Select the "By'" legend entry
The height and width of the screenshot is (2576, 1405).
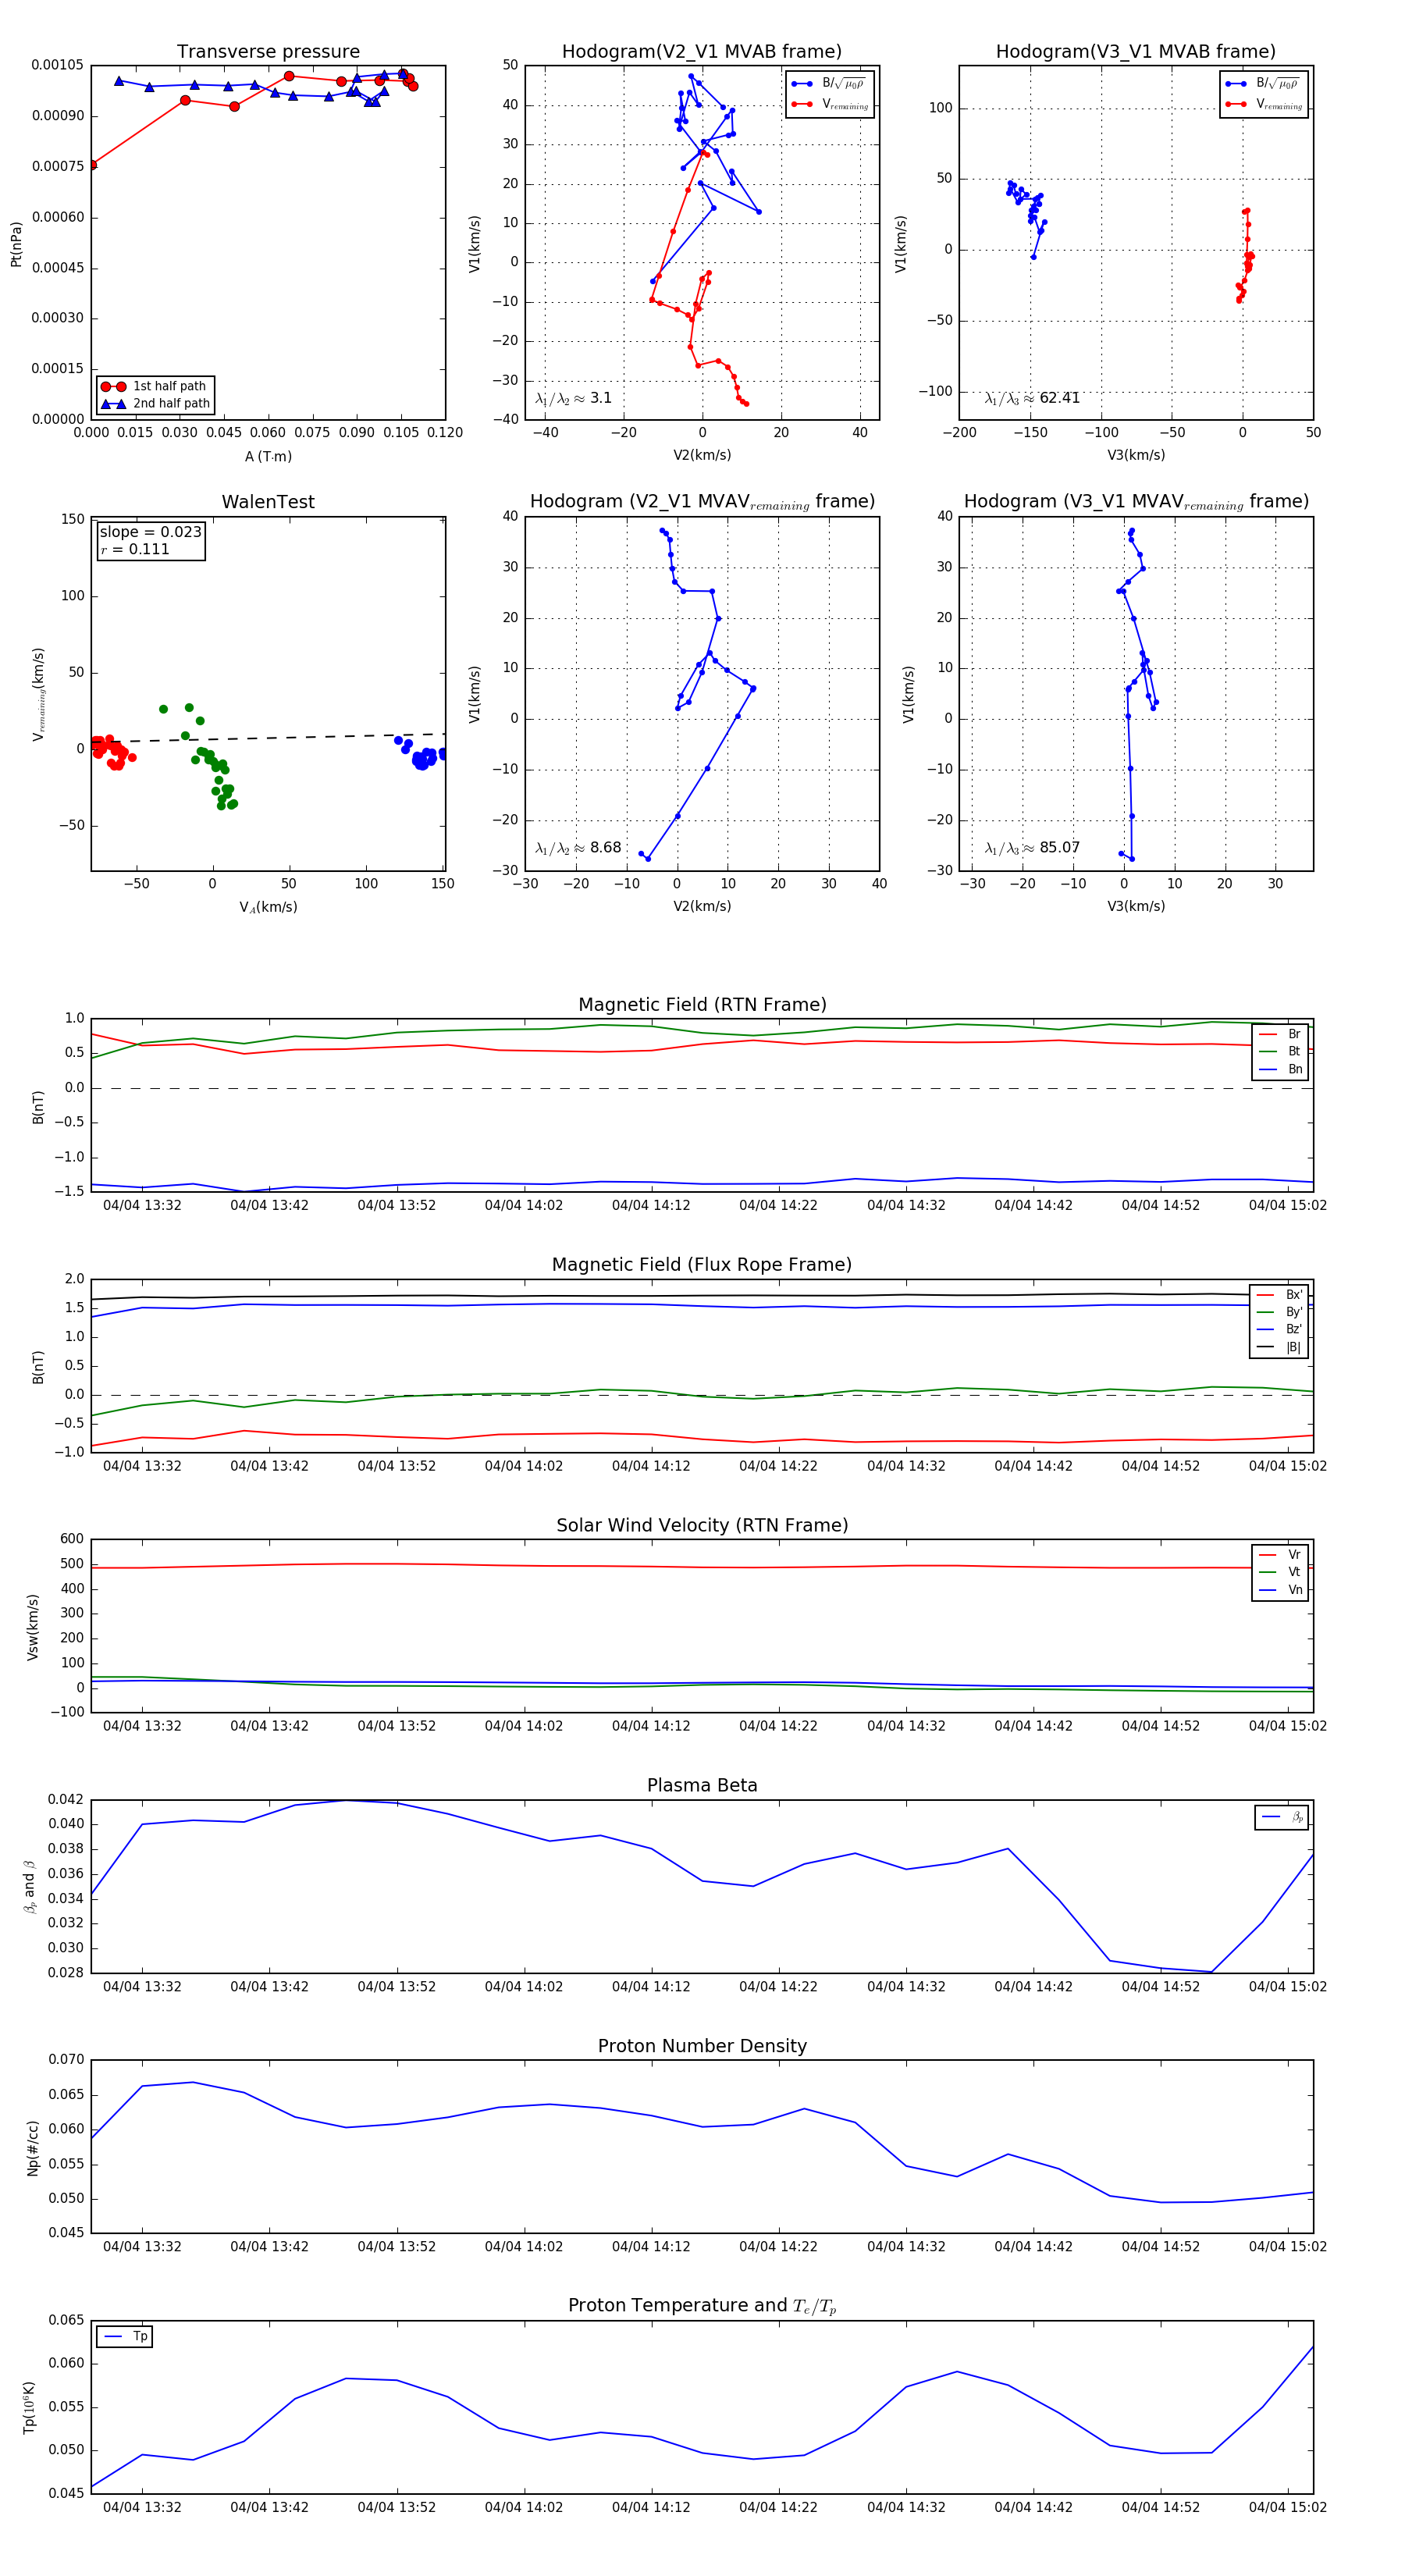pyautogui.click(x=1279, y=1312)
